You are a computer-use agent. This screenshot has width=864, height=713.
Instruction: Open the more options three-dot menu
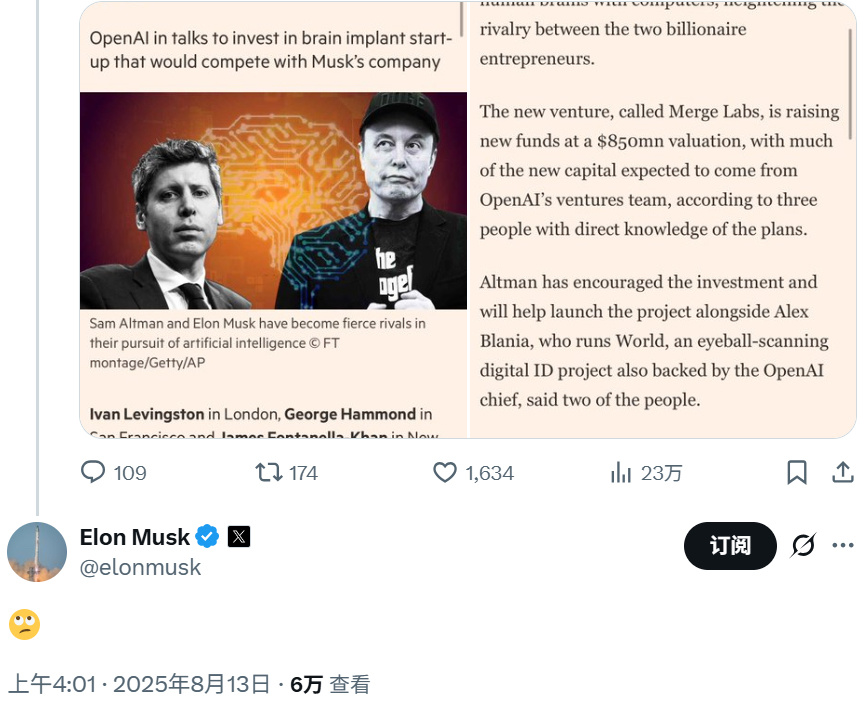tap(843, 543)
